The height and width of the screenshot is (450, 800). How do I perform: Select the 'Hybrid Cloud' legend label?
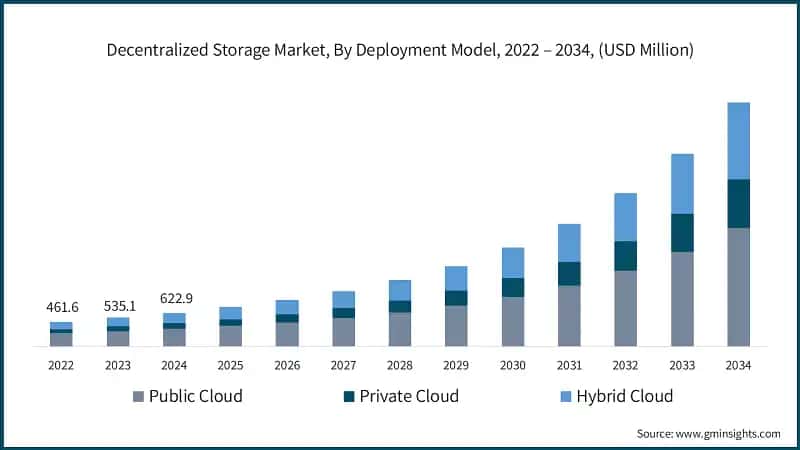[x=625, y=396]
